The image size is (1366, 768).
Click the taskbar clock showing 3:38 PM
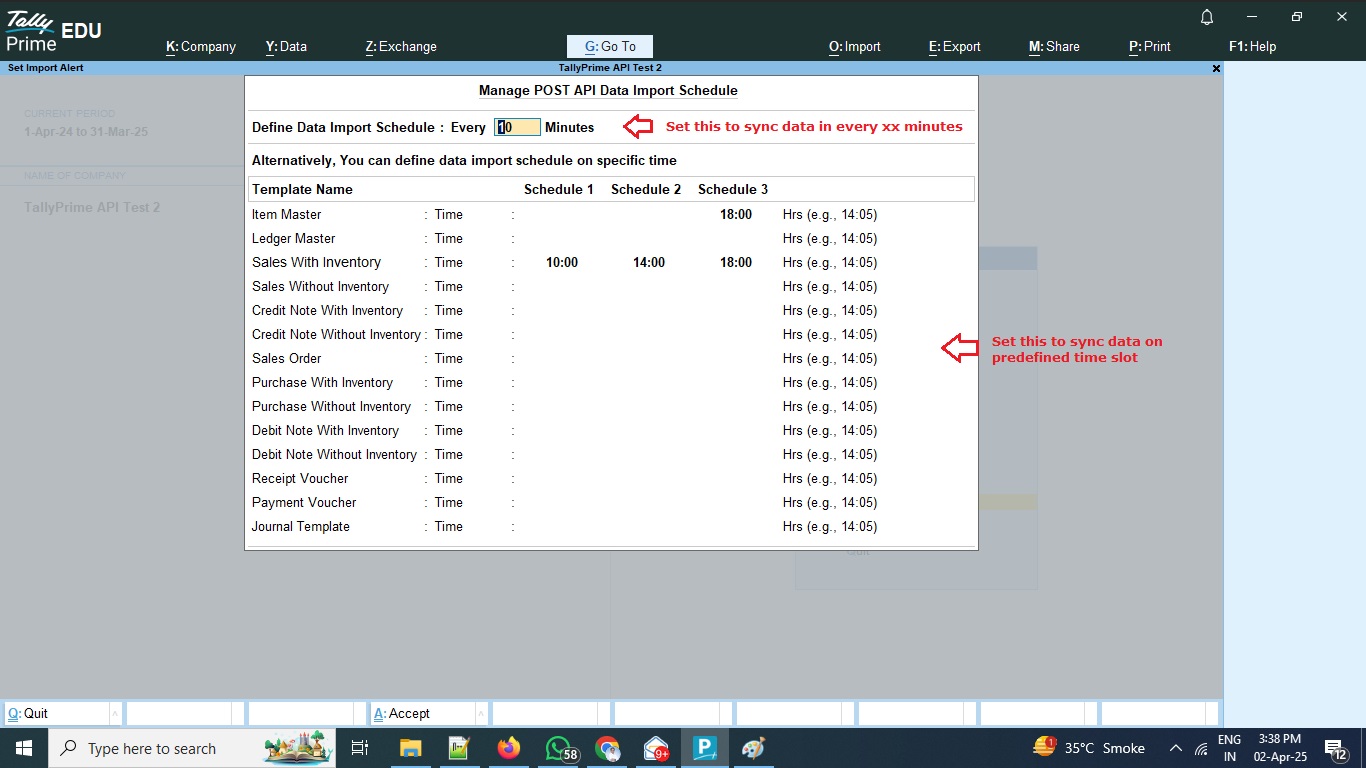tap(1279, 748)
